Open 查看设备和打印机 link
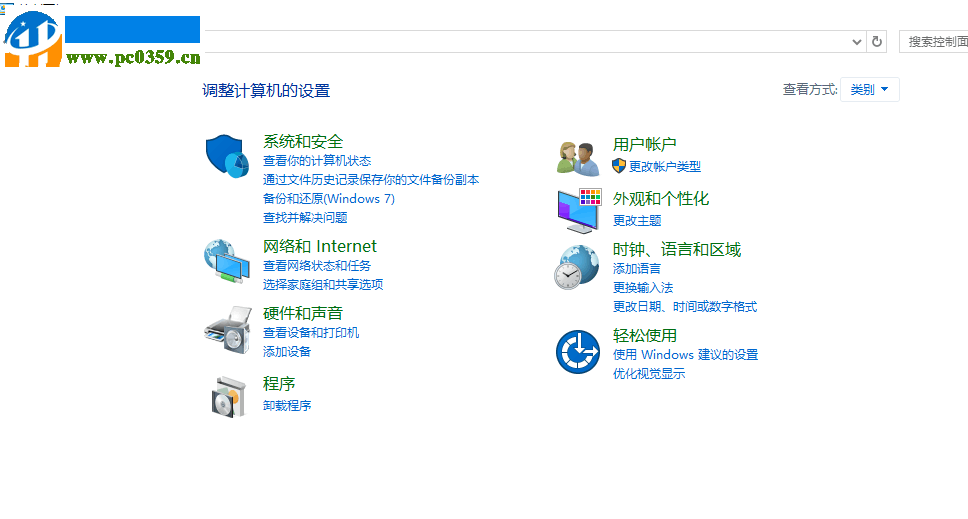The image size is (968, 519). (311, 333)
